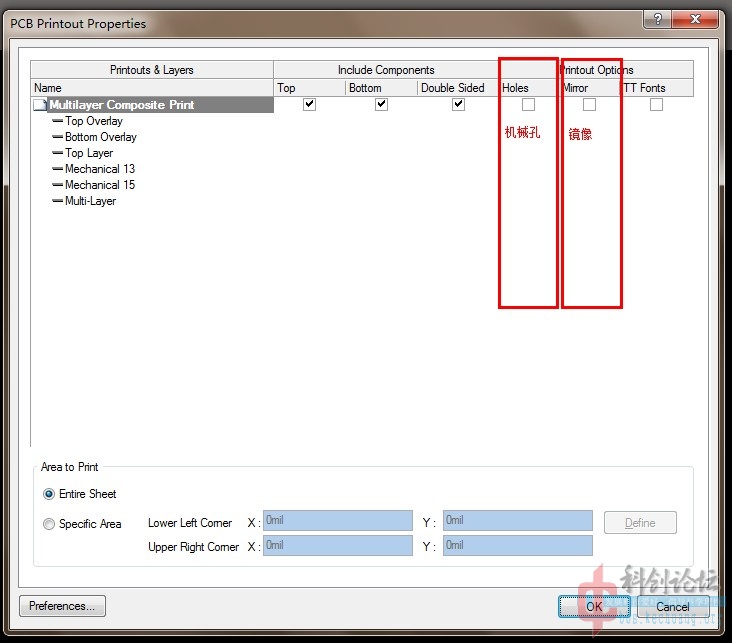
Task: Enable the TT Fonts checkbox
Action: click(656, 104)
